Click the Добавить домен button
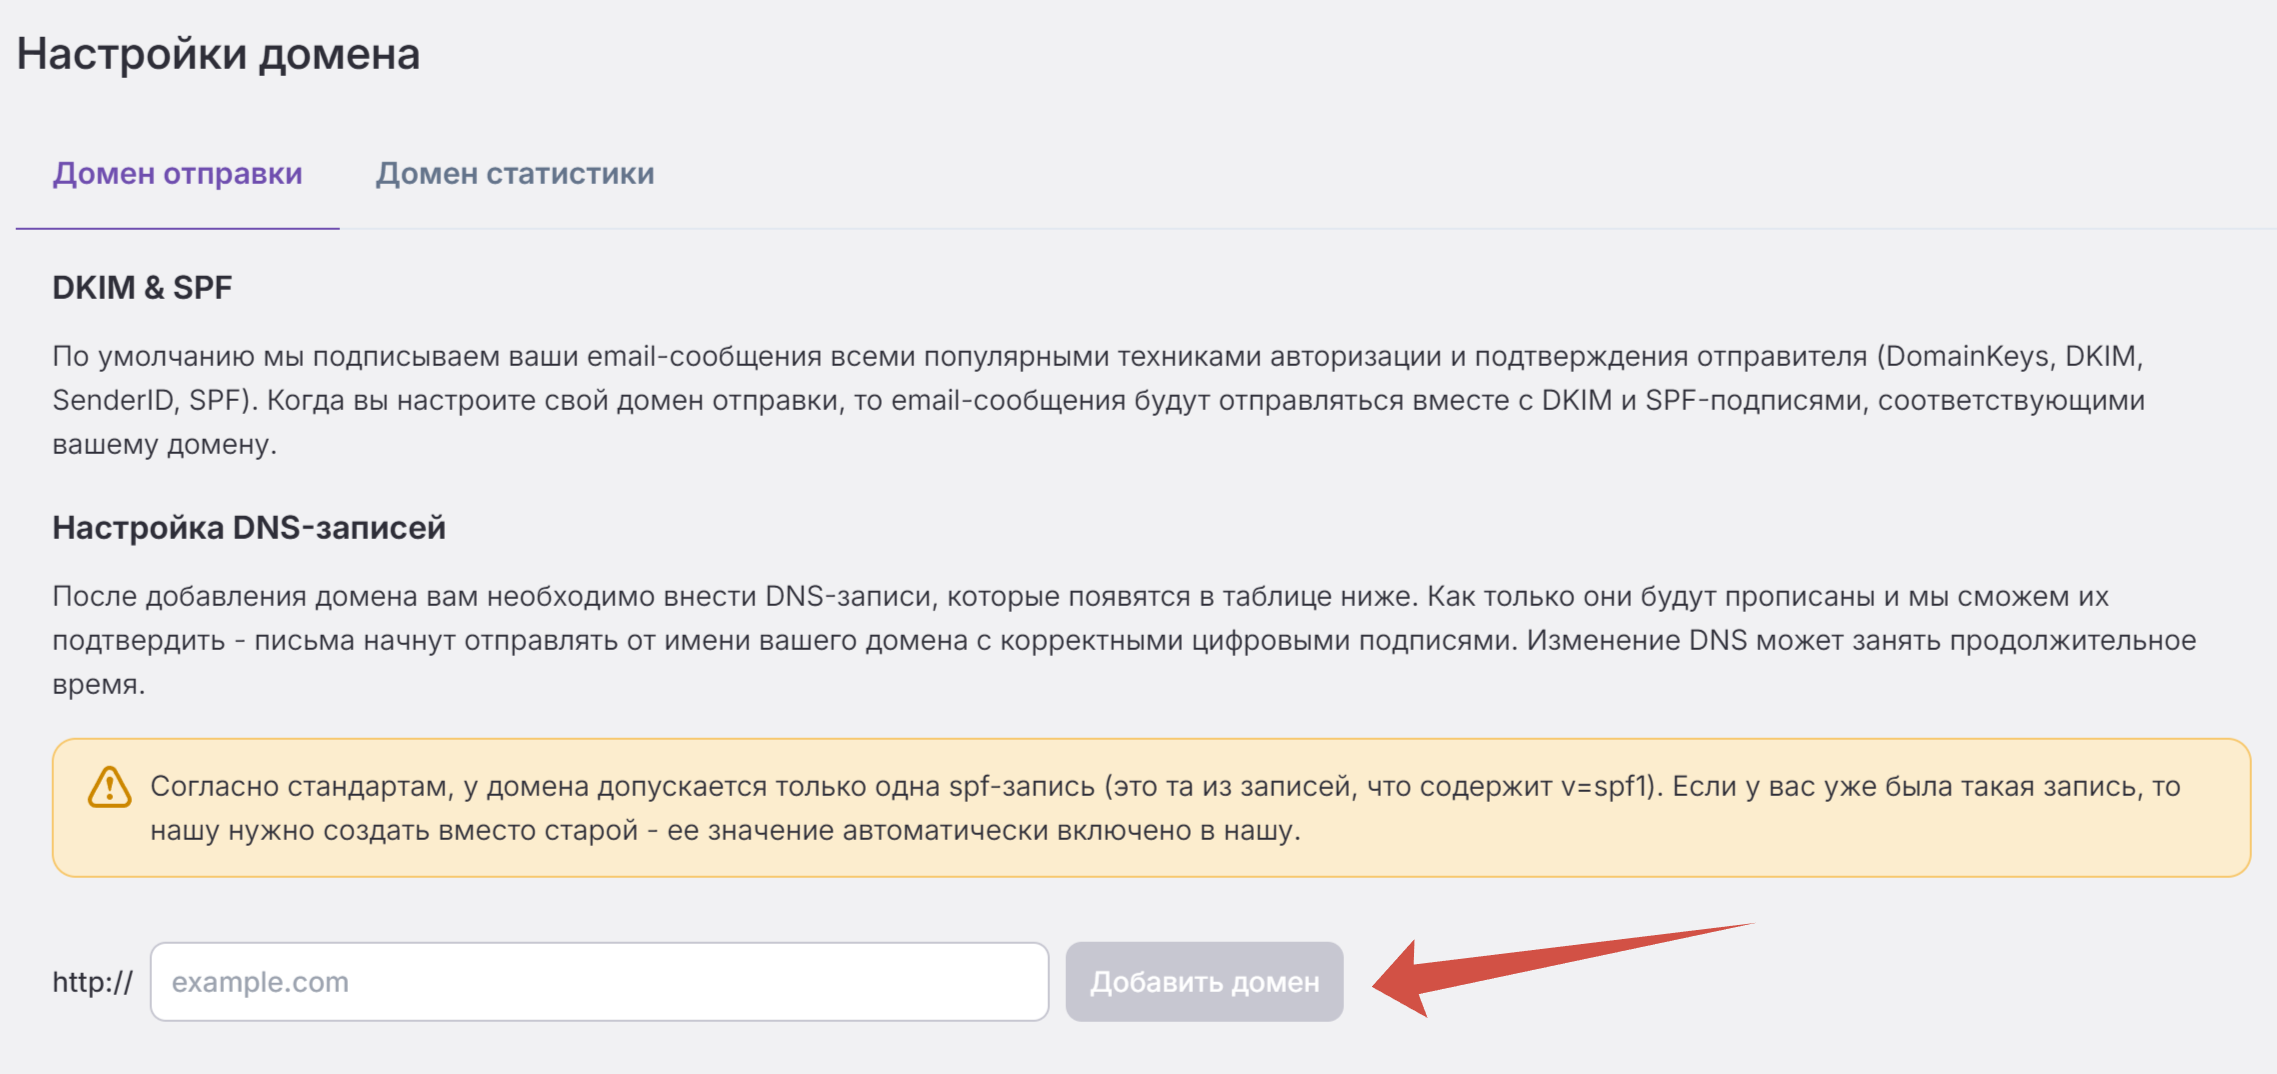Screen dimensions: 2277x1074 pyautogui.click(x=1204, y=982)
